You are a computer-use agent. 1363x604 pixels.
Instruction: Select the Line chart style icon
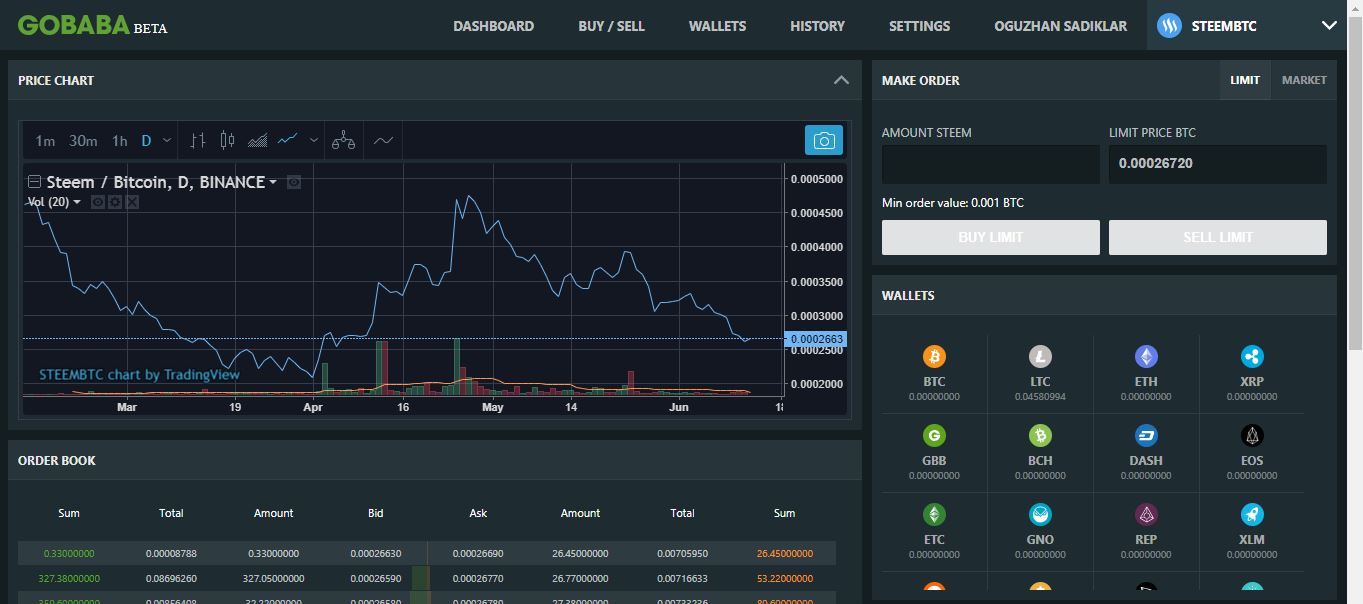[x=288, y=140]
